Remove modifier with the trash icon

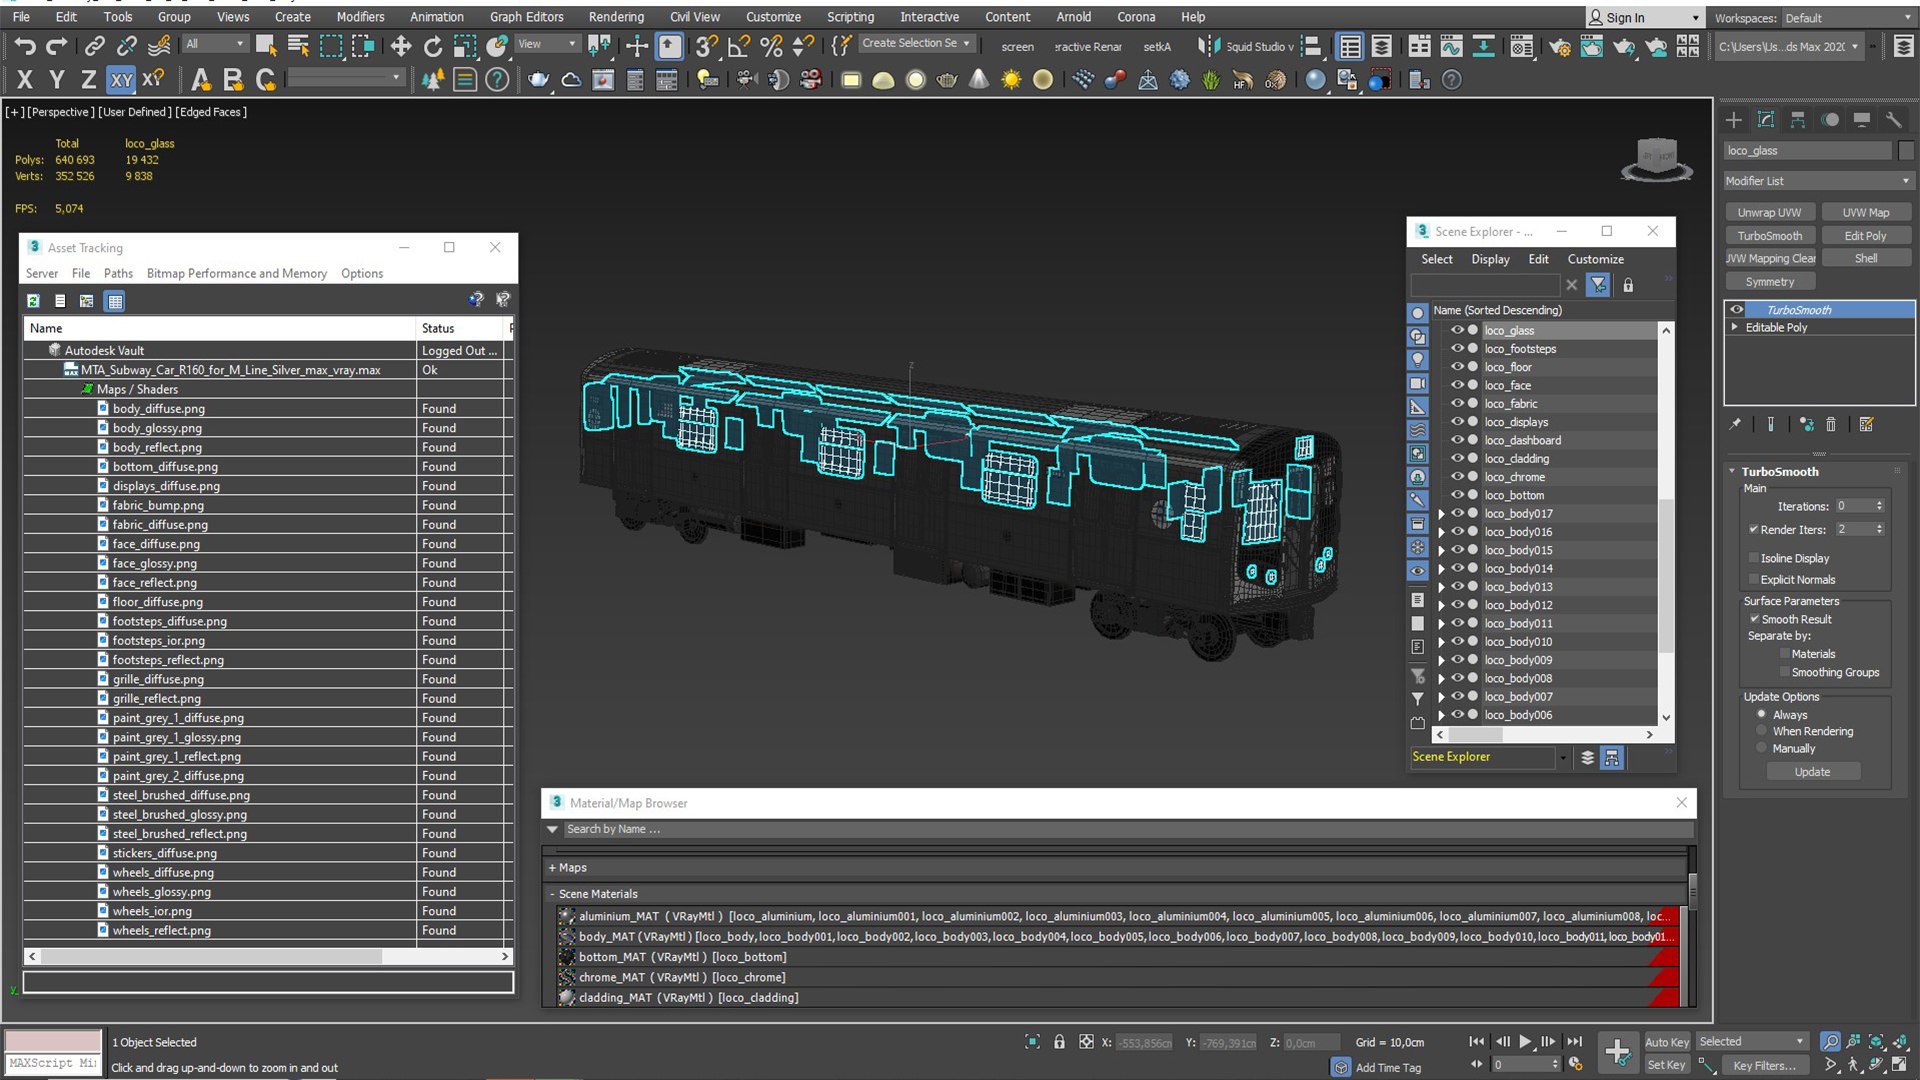(1831, 425)
